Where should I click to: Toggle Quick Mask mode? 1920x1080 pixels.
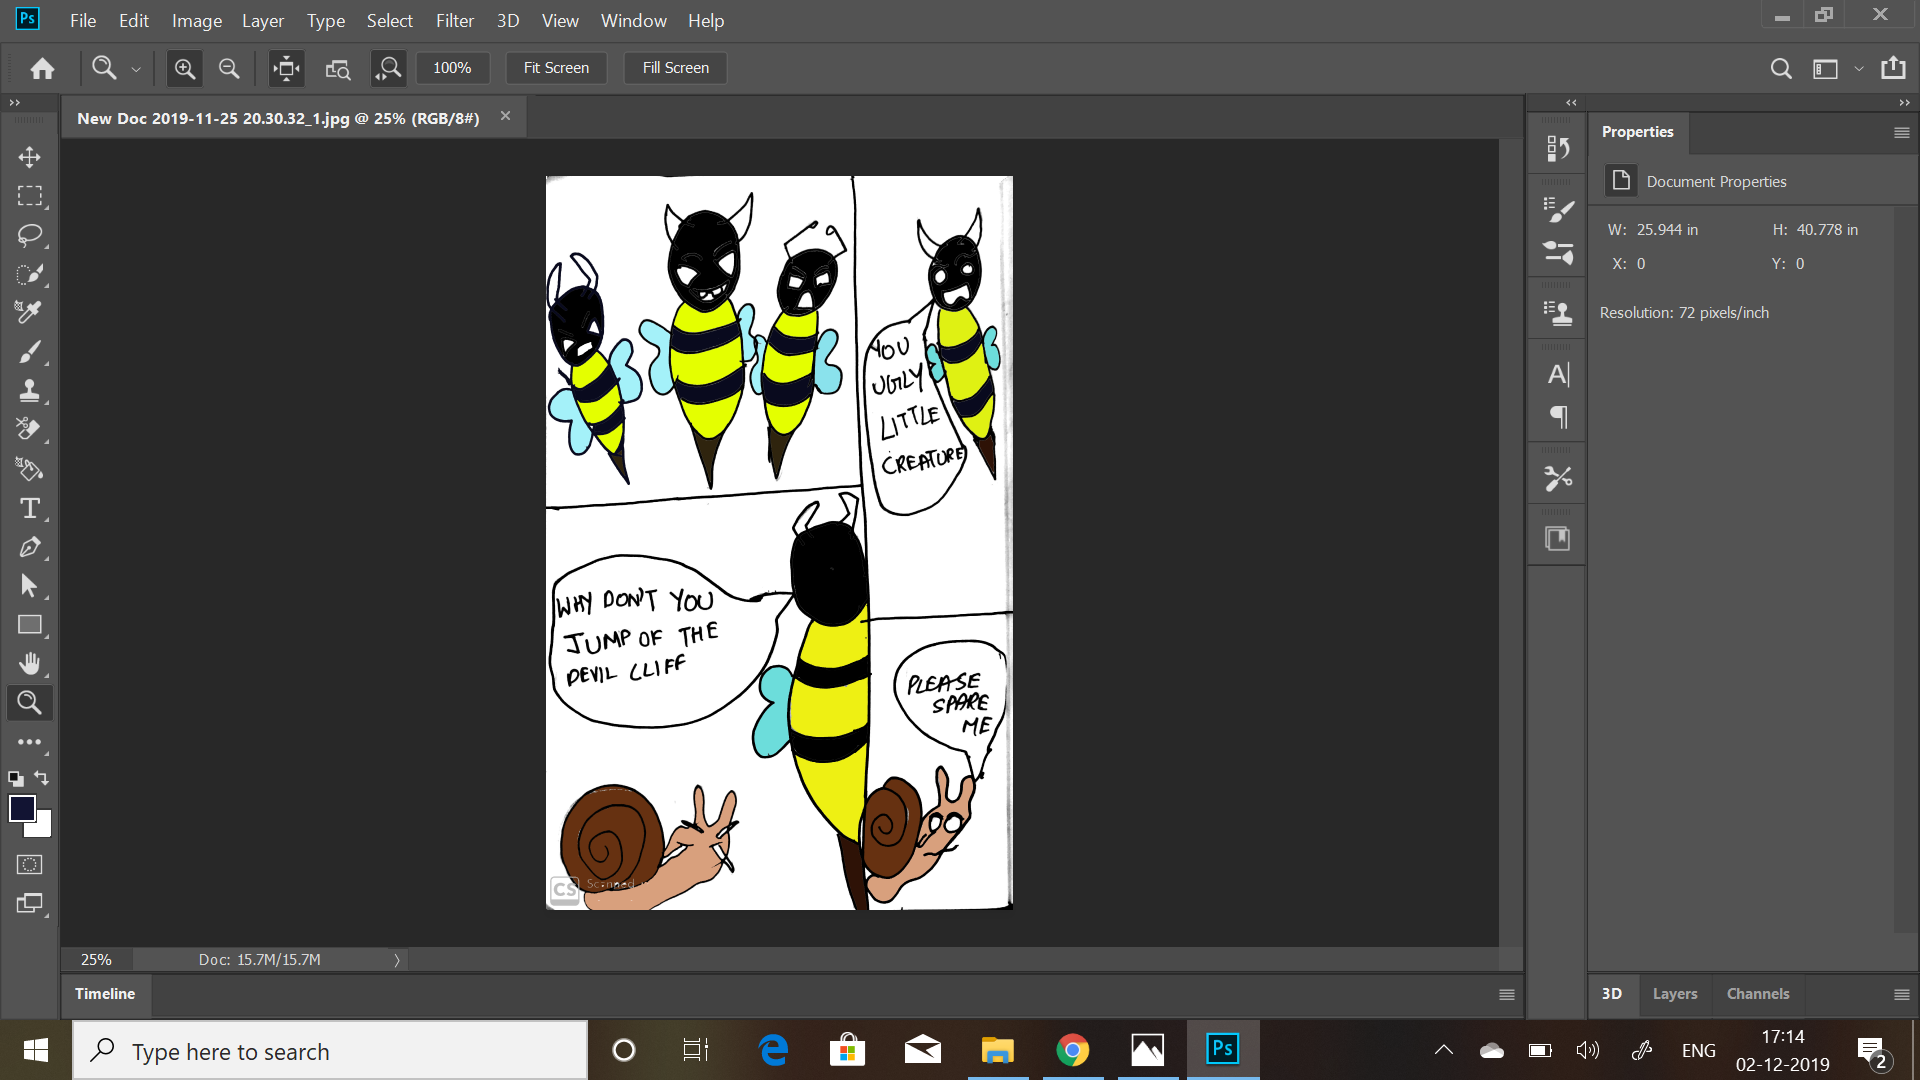point(29,864)
